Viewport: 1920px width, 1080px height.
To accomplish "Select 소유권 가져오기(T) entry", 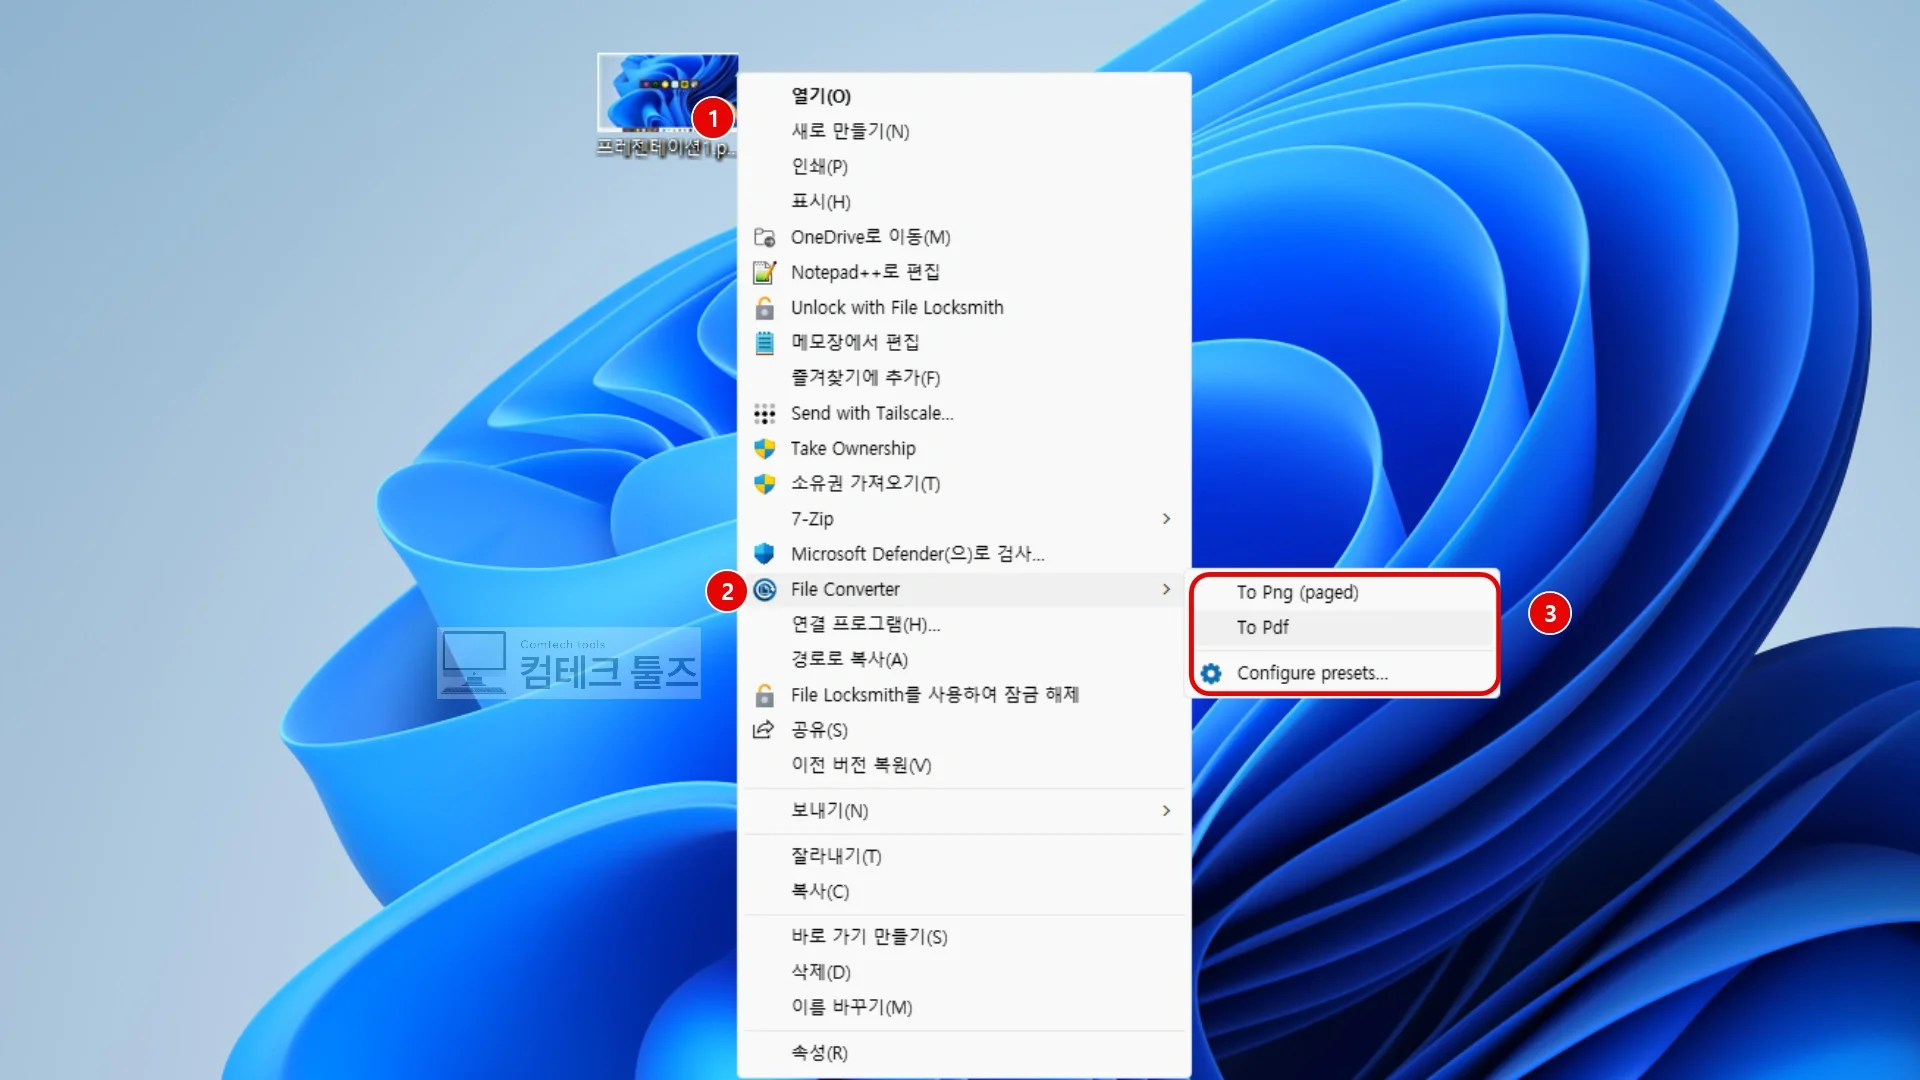I will pyautogui.click(x=964, y=483).
